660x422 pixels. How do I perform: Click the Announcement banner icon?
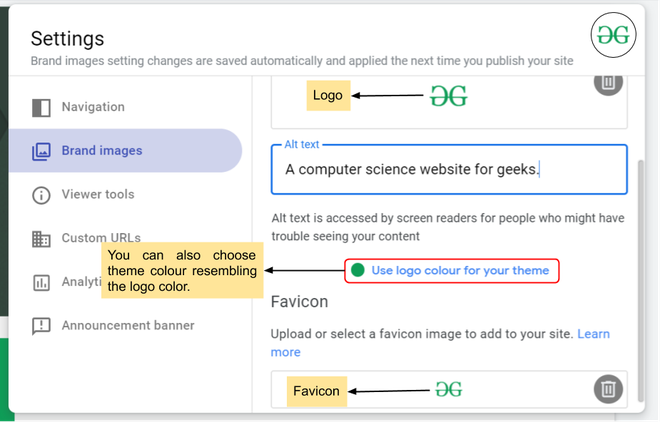41,326
